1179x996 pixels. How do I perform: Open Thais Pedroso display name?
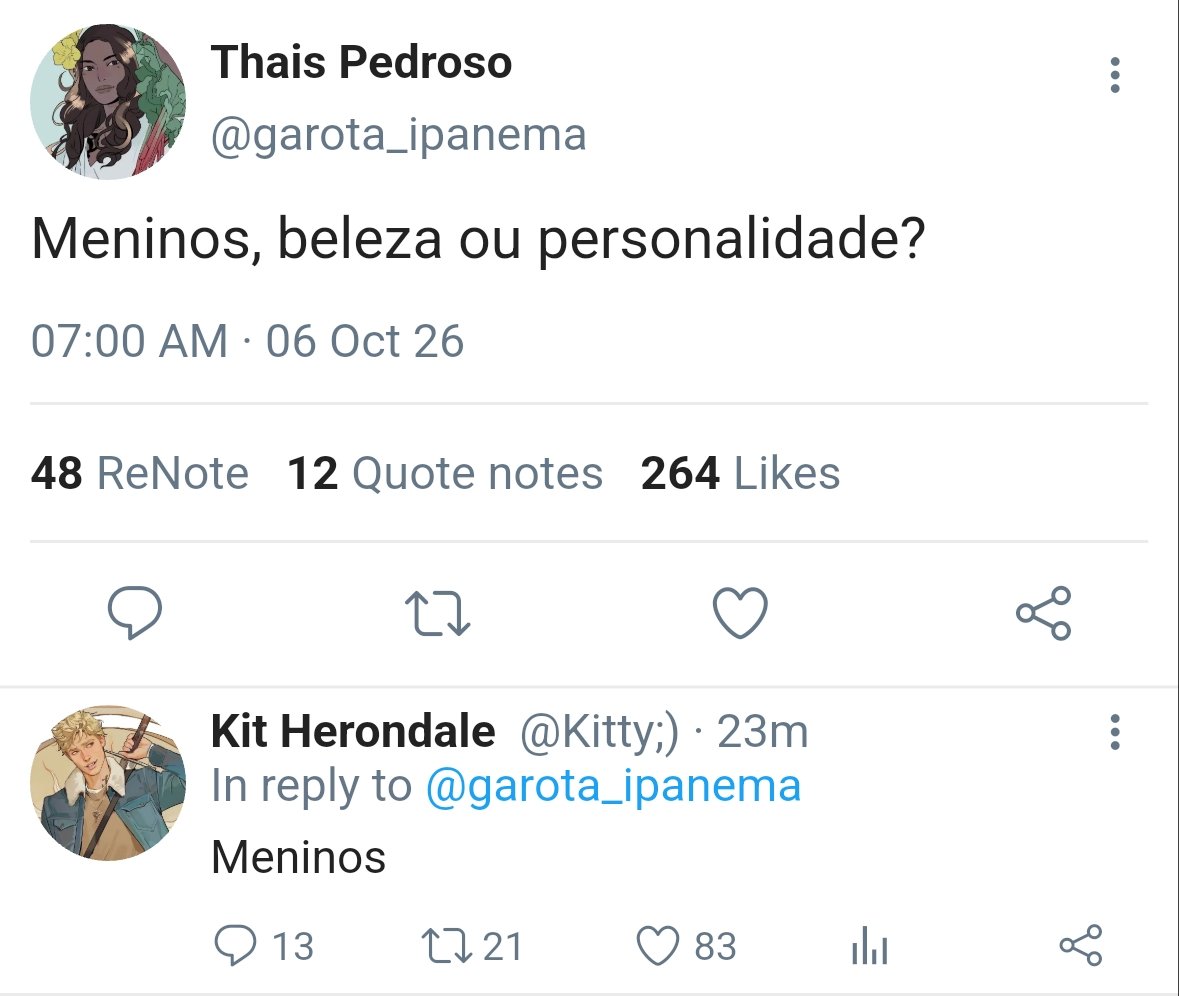point(361,62)
